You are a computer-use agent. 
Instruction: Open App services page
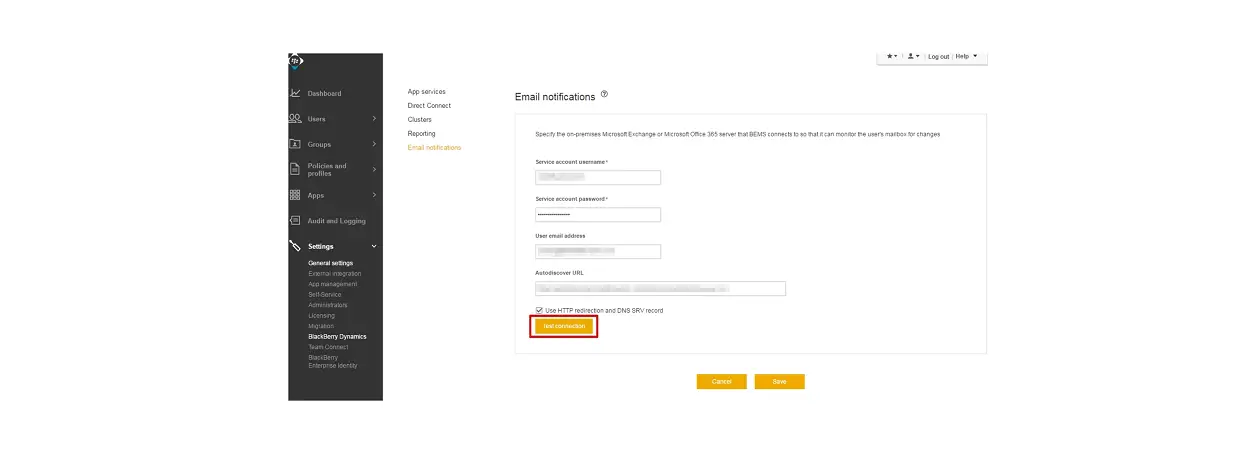tap(427, 92)
